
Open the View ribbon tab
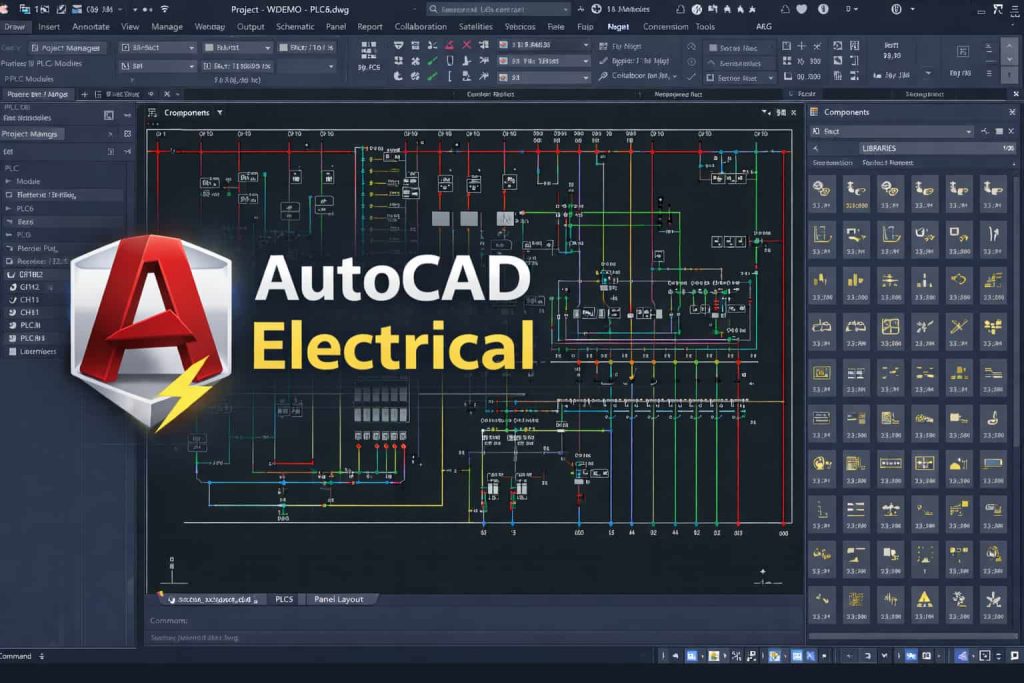click(x=130, y=27)
